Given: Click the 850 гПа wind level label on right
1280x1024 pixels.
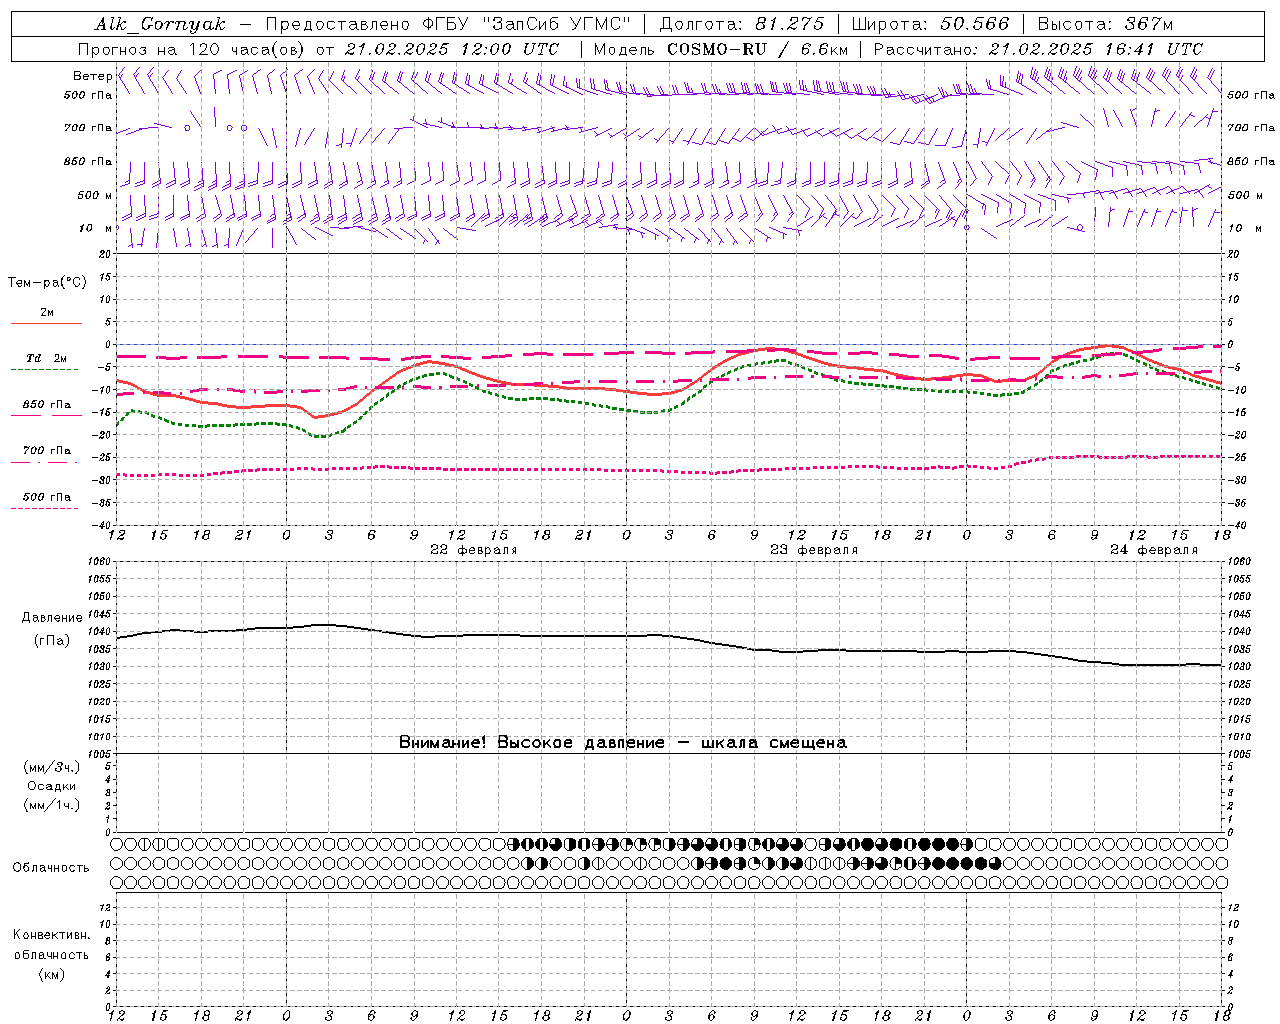Looking at the screenshot, I should (1251, 161).
